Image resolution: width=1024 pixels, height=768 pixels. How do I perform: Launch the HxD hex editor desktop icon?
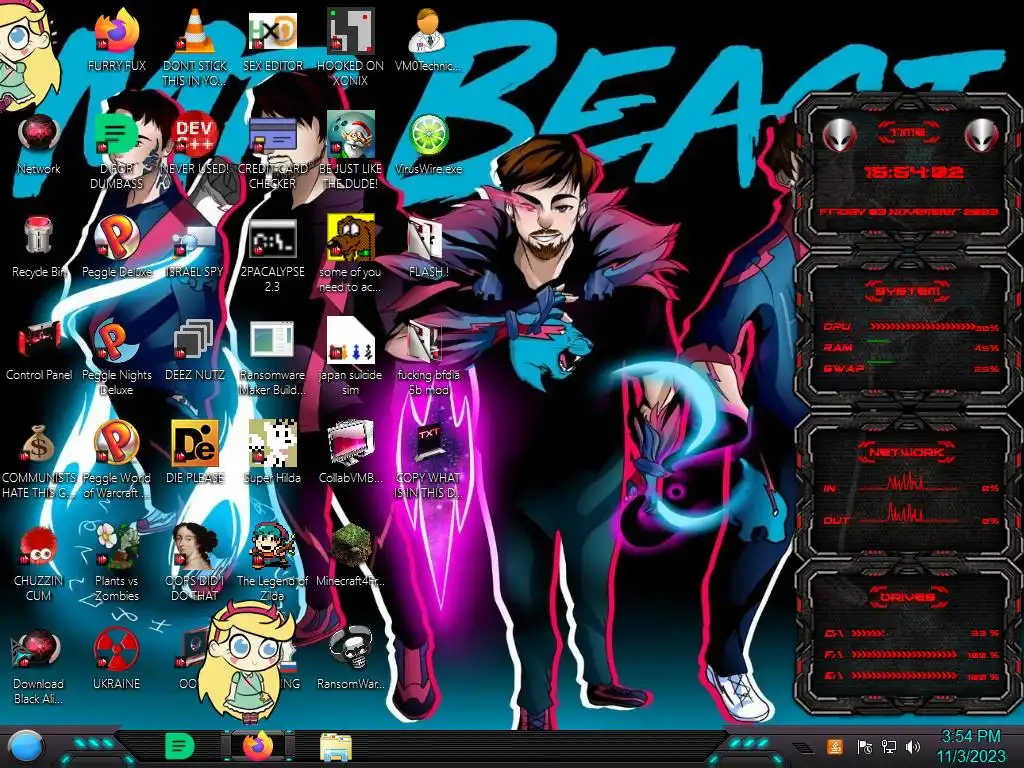click(272, 31)
